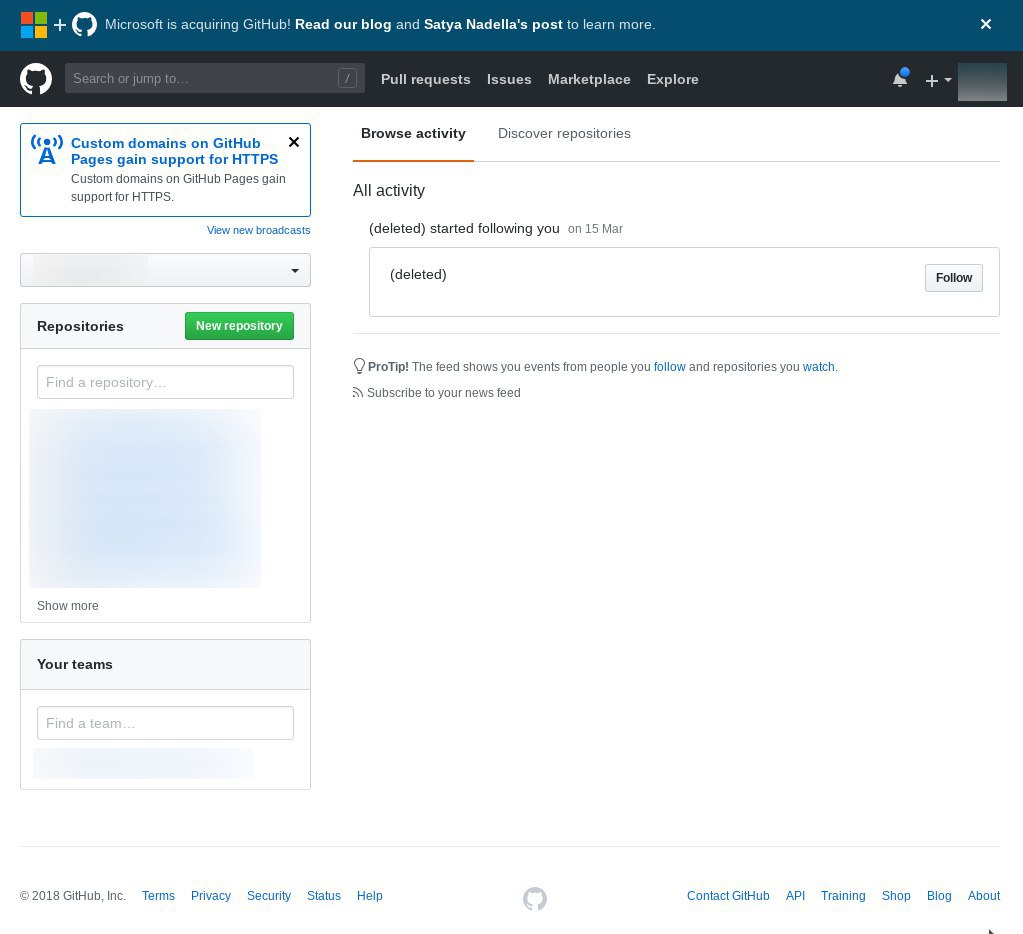Click the GitHub Octocat logo in navbar
1023x934 pixels.
pyautogui.click(x=36, y=79)
